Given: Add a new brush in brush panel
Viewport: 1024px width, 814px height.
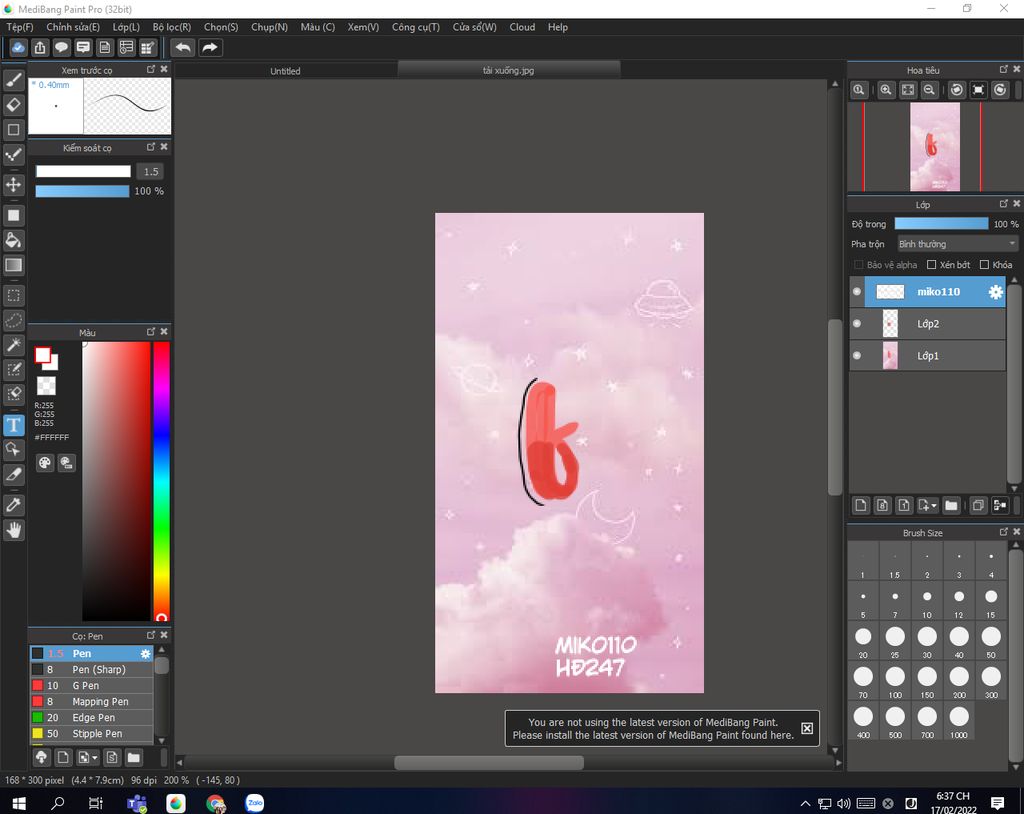Looking at the screenshot, I should pyautogui.click(x=63, y=757).
